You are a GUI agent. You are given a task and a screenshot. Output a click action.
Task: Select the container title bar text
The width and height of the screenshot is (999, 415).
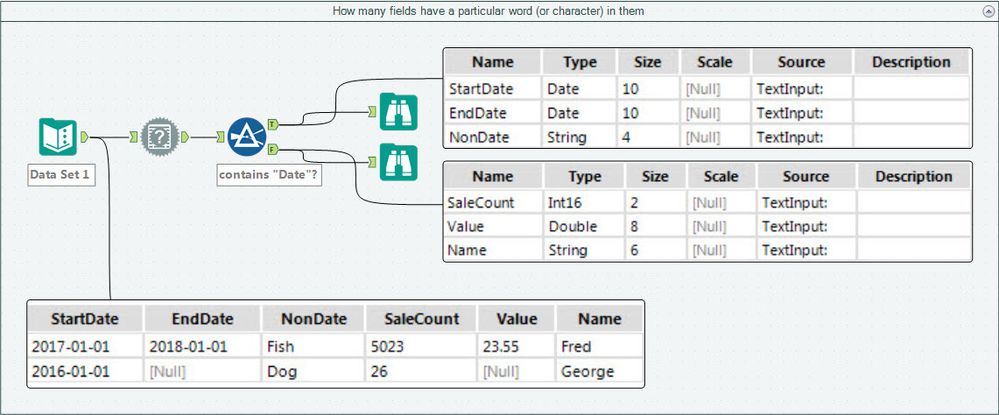point(488,11)
